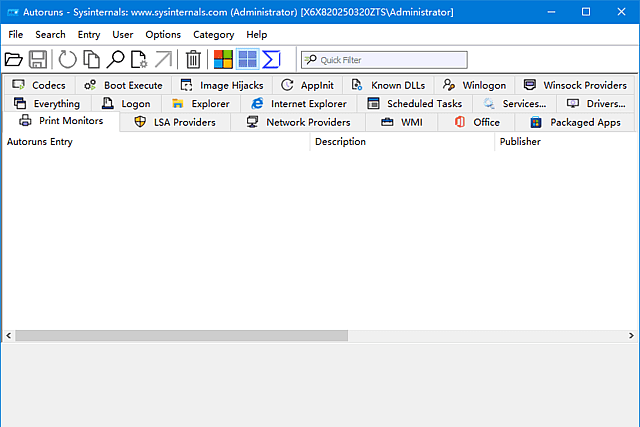640x427 pixels.
Task: Click the Autoruns title bar app icon
Action: (x=13, y=12)
